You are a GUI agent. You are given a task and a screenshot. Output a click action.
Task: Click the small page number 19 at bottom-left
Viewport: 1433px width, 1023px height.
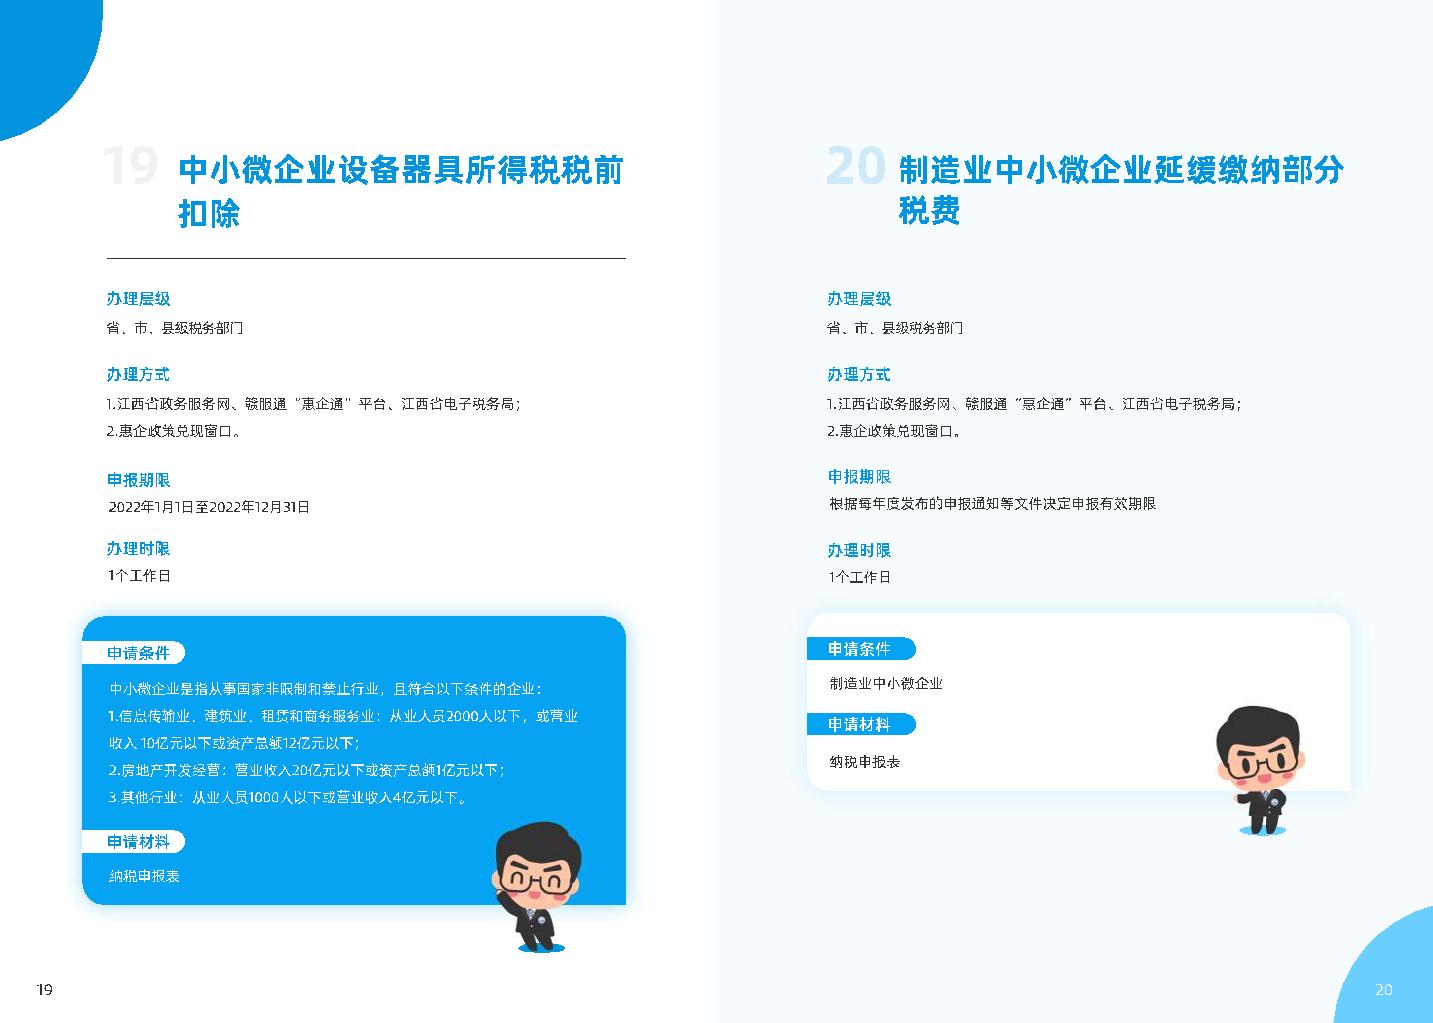tap(44, 989)
